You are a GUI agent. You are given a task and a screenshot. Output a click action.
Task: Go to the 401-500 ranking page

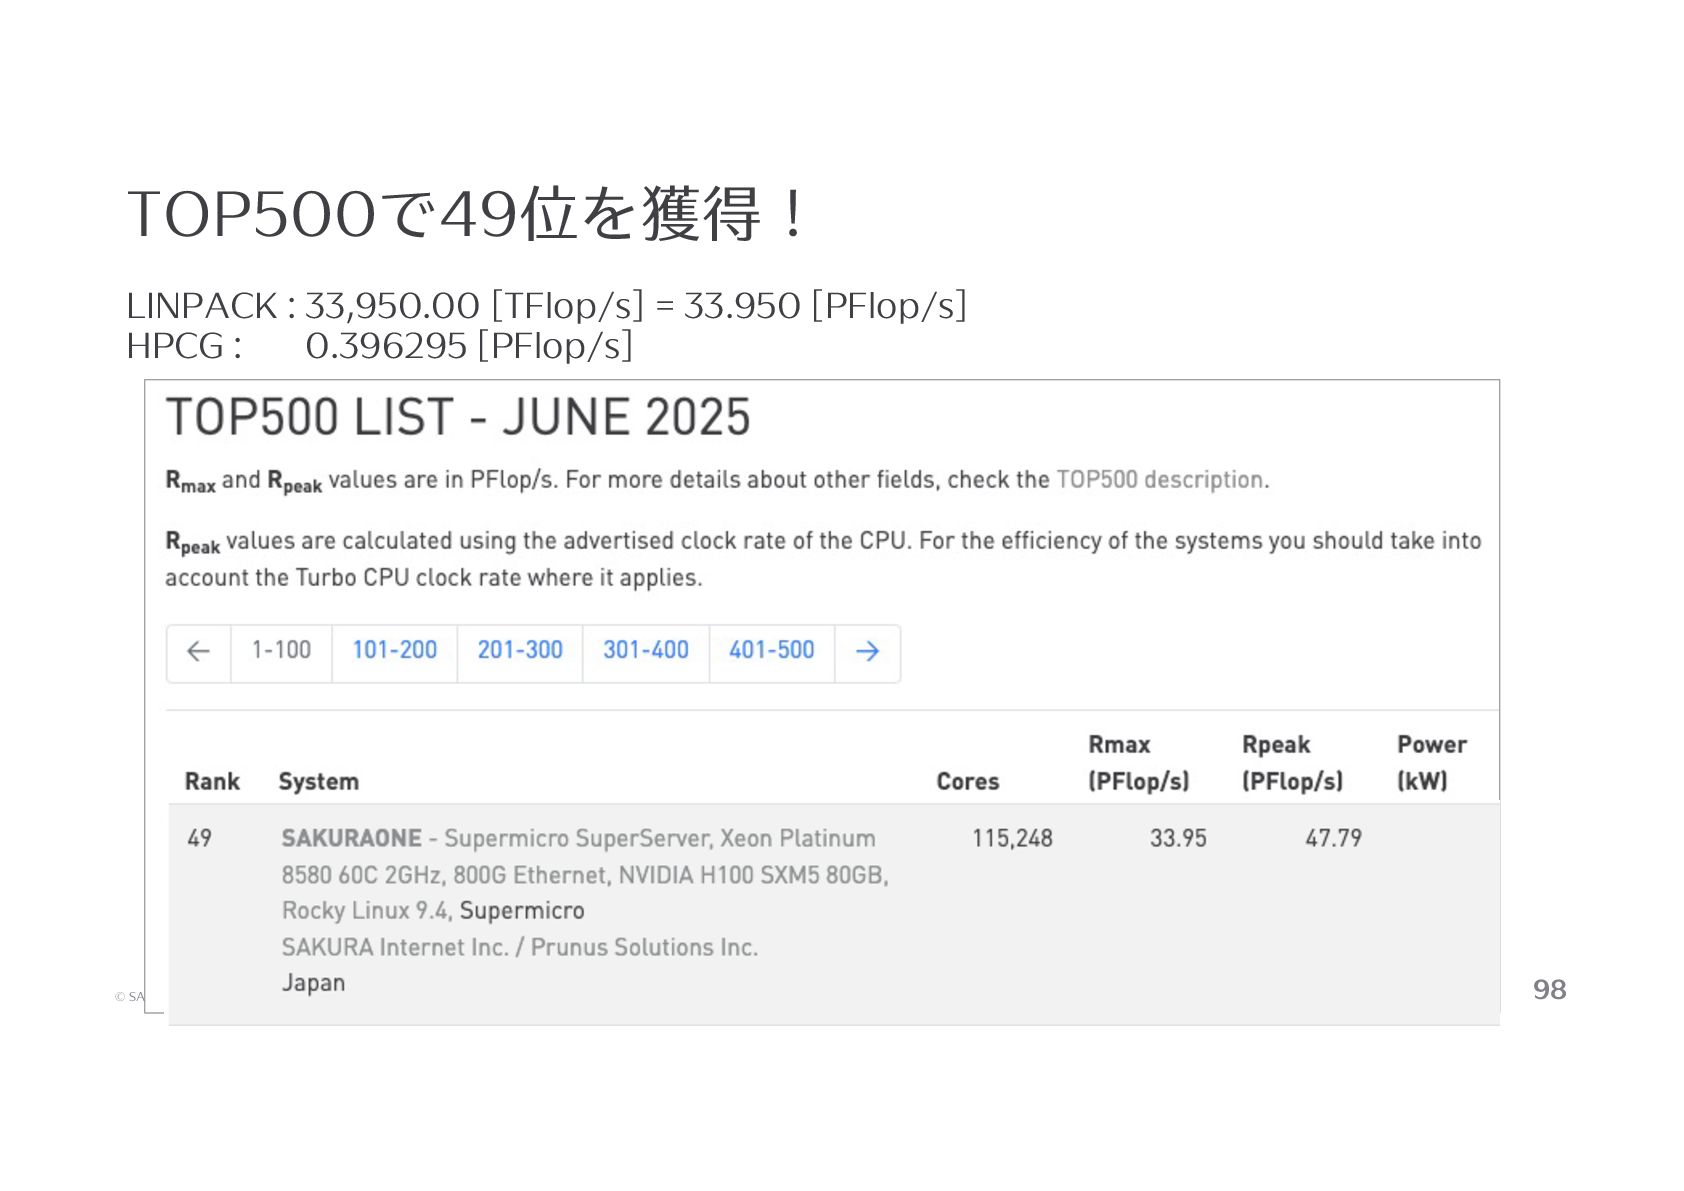click(x=771, y=651)
